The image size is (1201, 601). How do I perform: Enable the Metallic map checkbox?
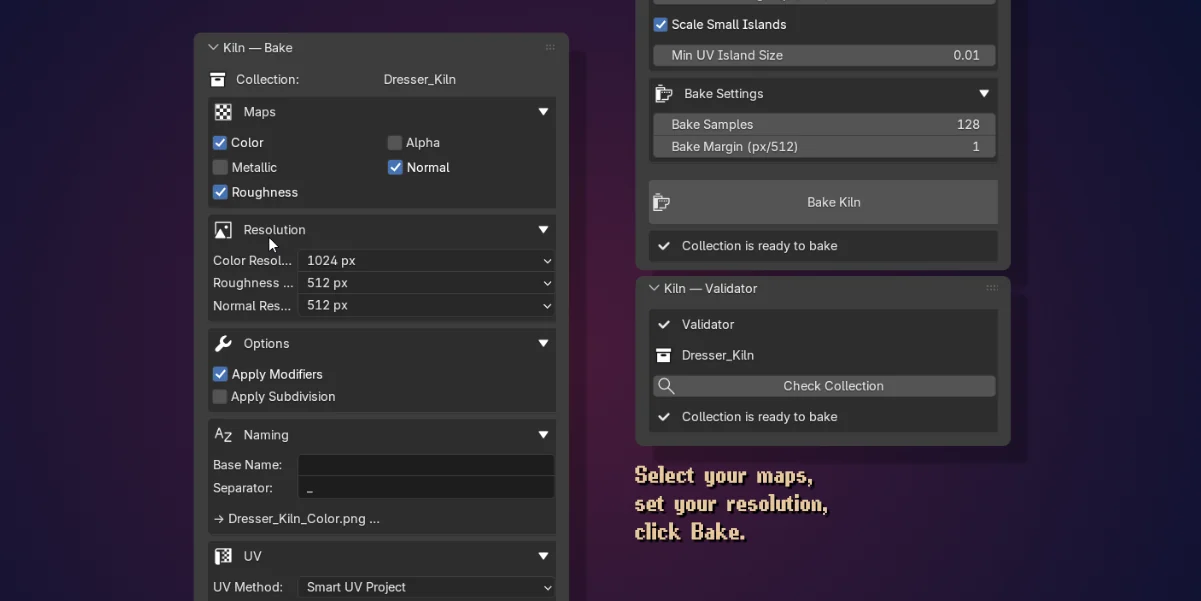(x=220, y=168)
